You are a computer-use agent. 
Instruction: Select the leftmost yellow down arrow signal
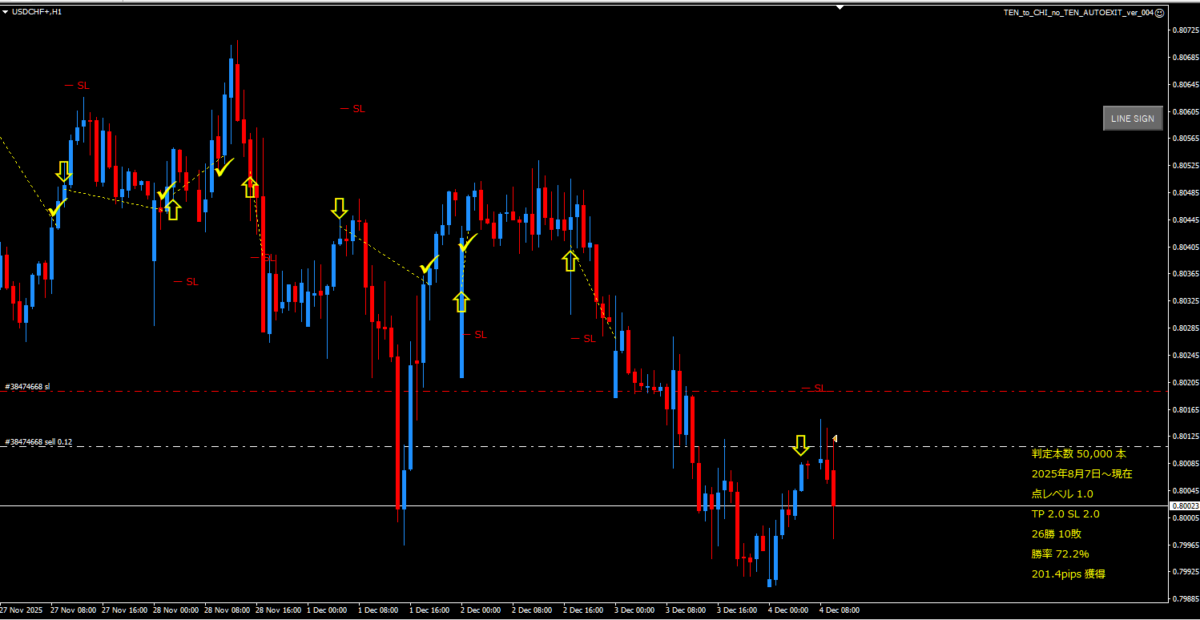coord(64,171)
